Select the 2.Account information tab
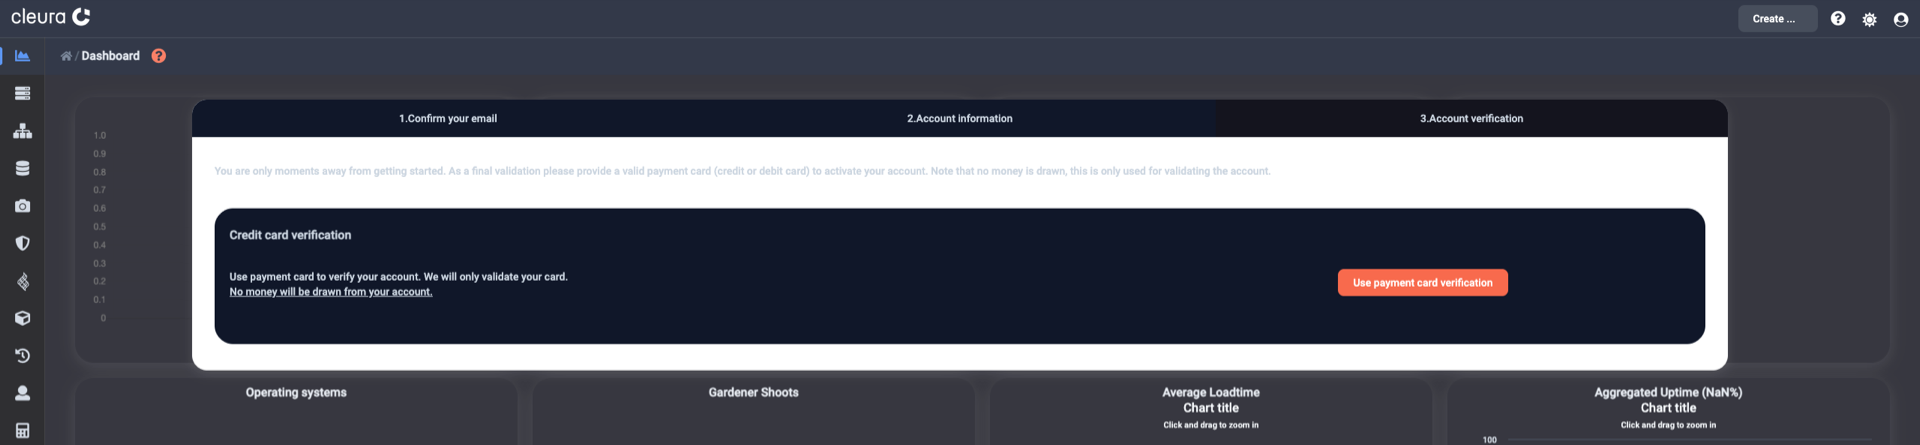 (x=960, y=118)
